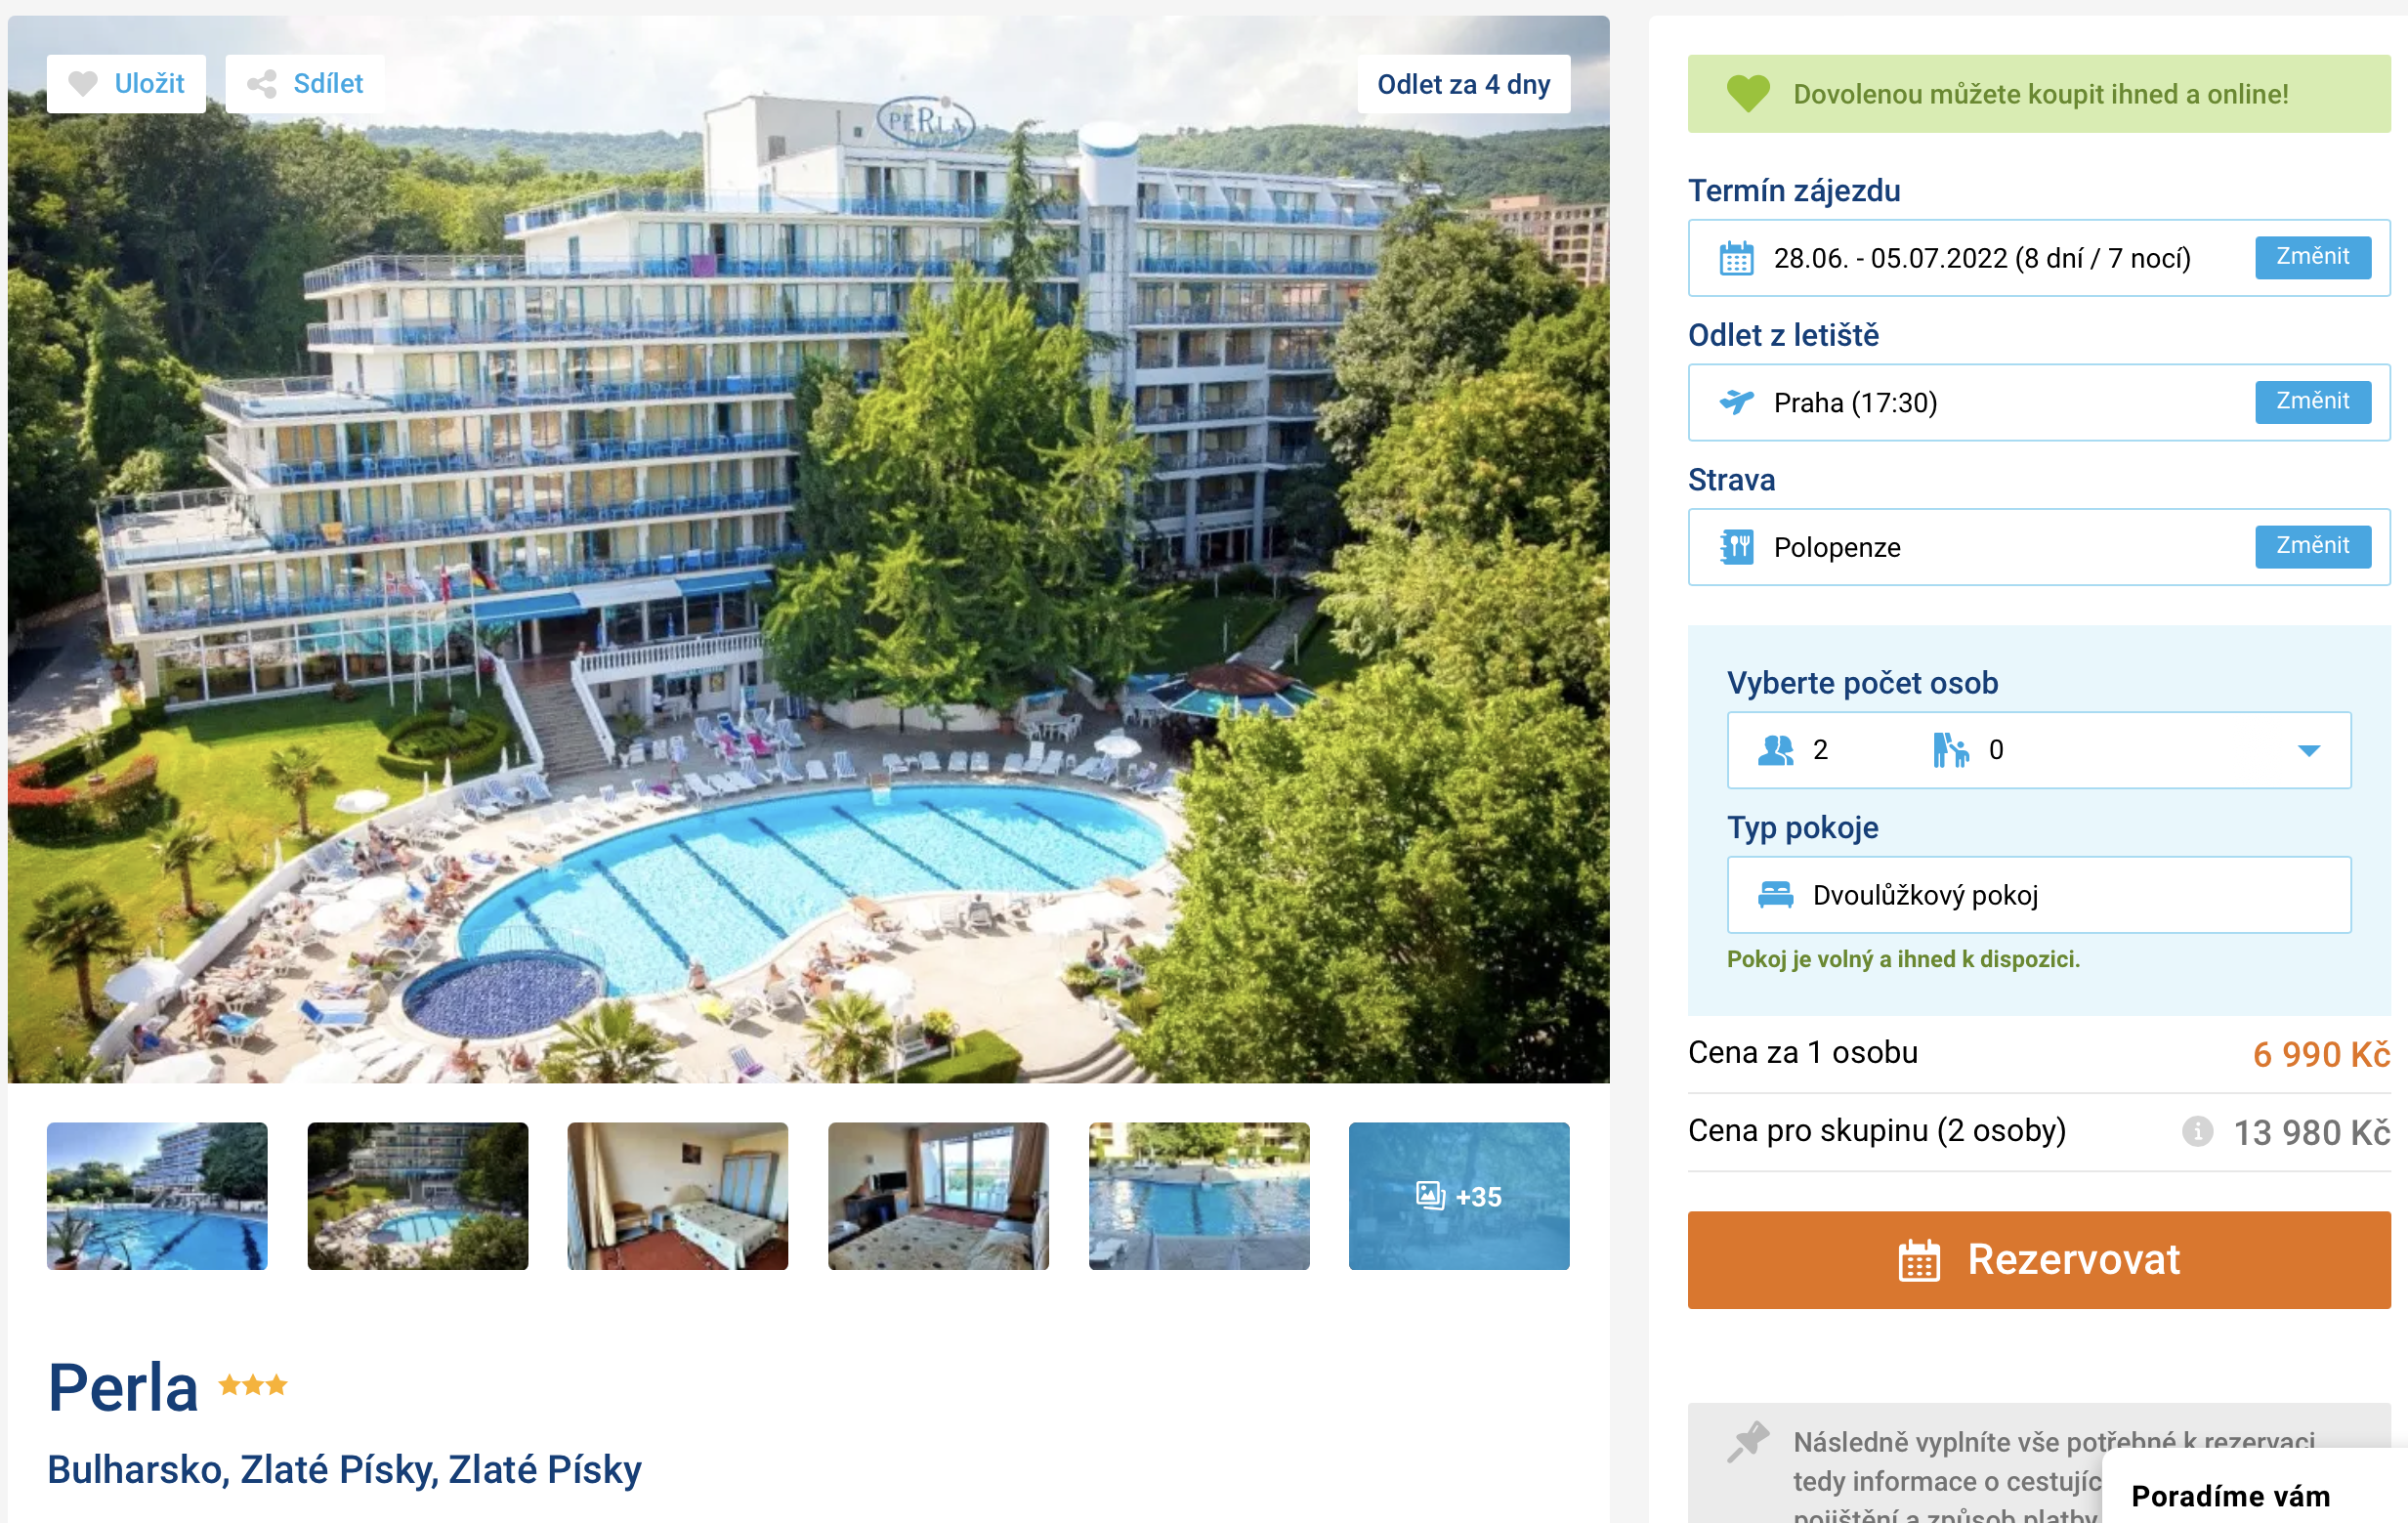Click the children icon in person selector
Screen dimensions: 2408x1523
pyautogui.click(x=1950, y=750)
